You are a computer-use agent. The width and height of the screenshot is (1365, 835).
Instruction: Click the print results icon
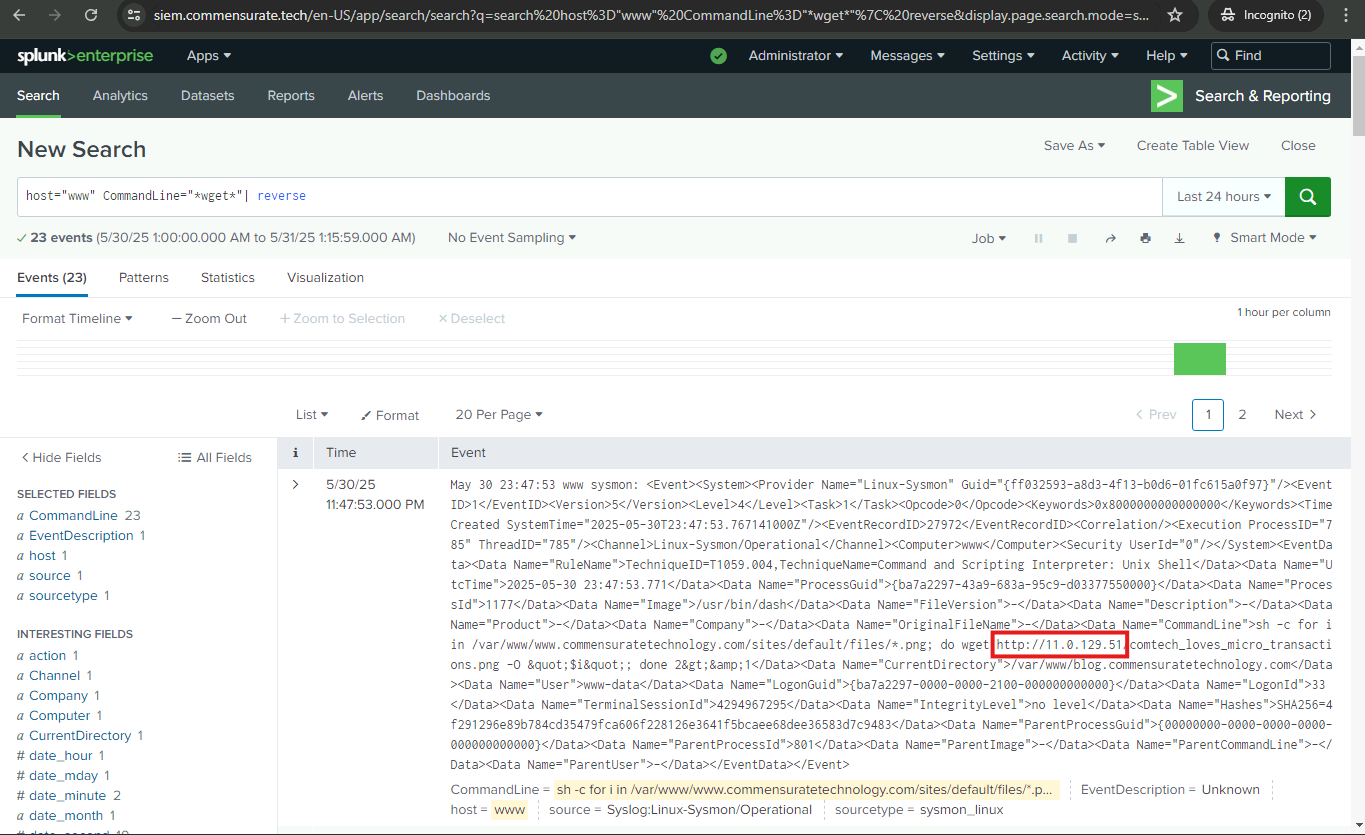(x=1145, y=238)
